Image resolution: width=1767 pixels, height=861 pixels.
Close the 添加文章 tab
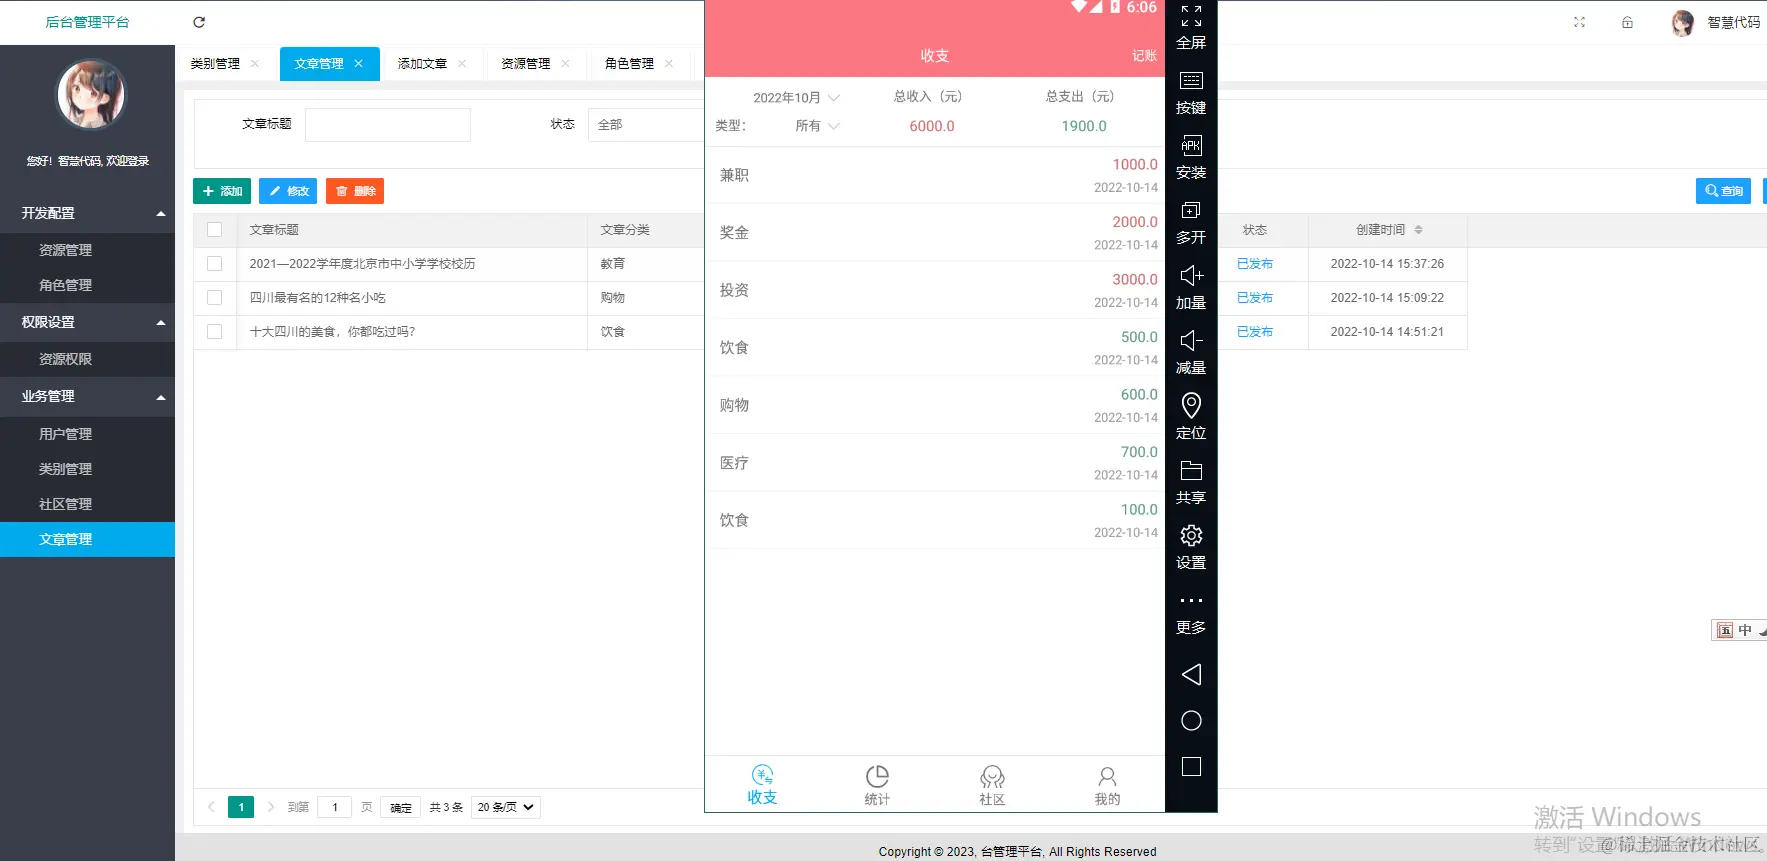click(x=462, y=63)
